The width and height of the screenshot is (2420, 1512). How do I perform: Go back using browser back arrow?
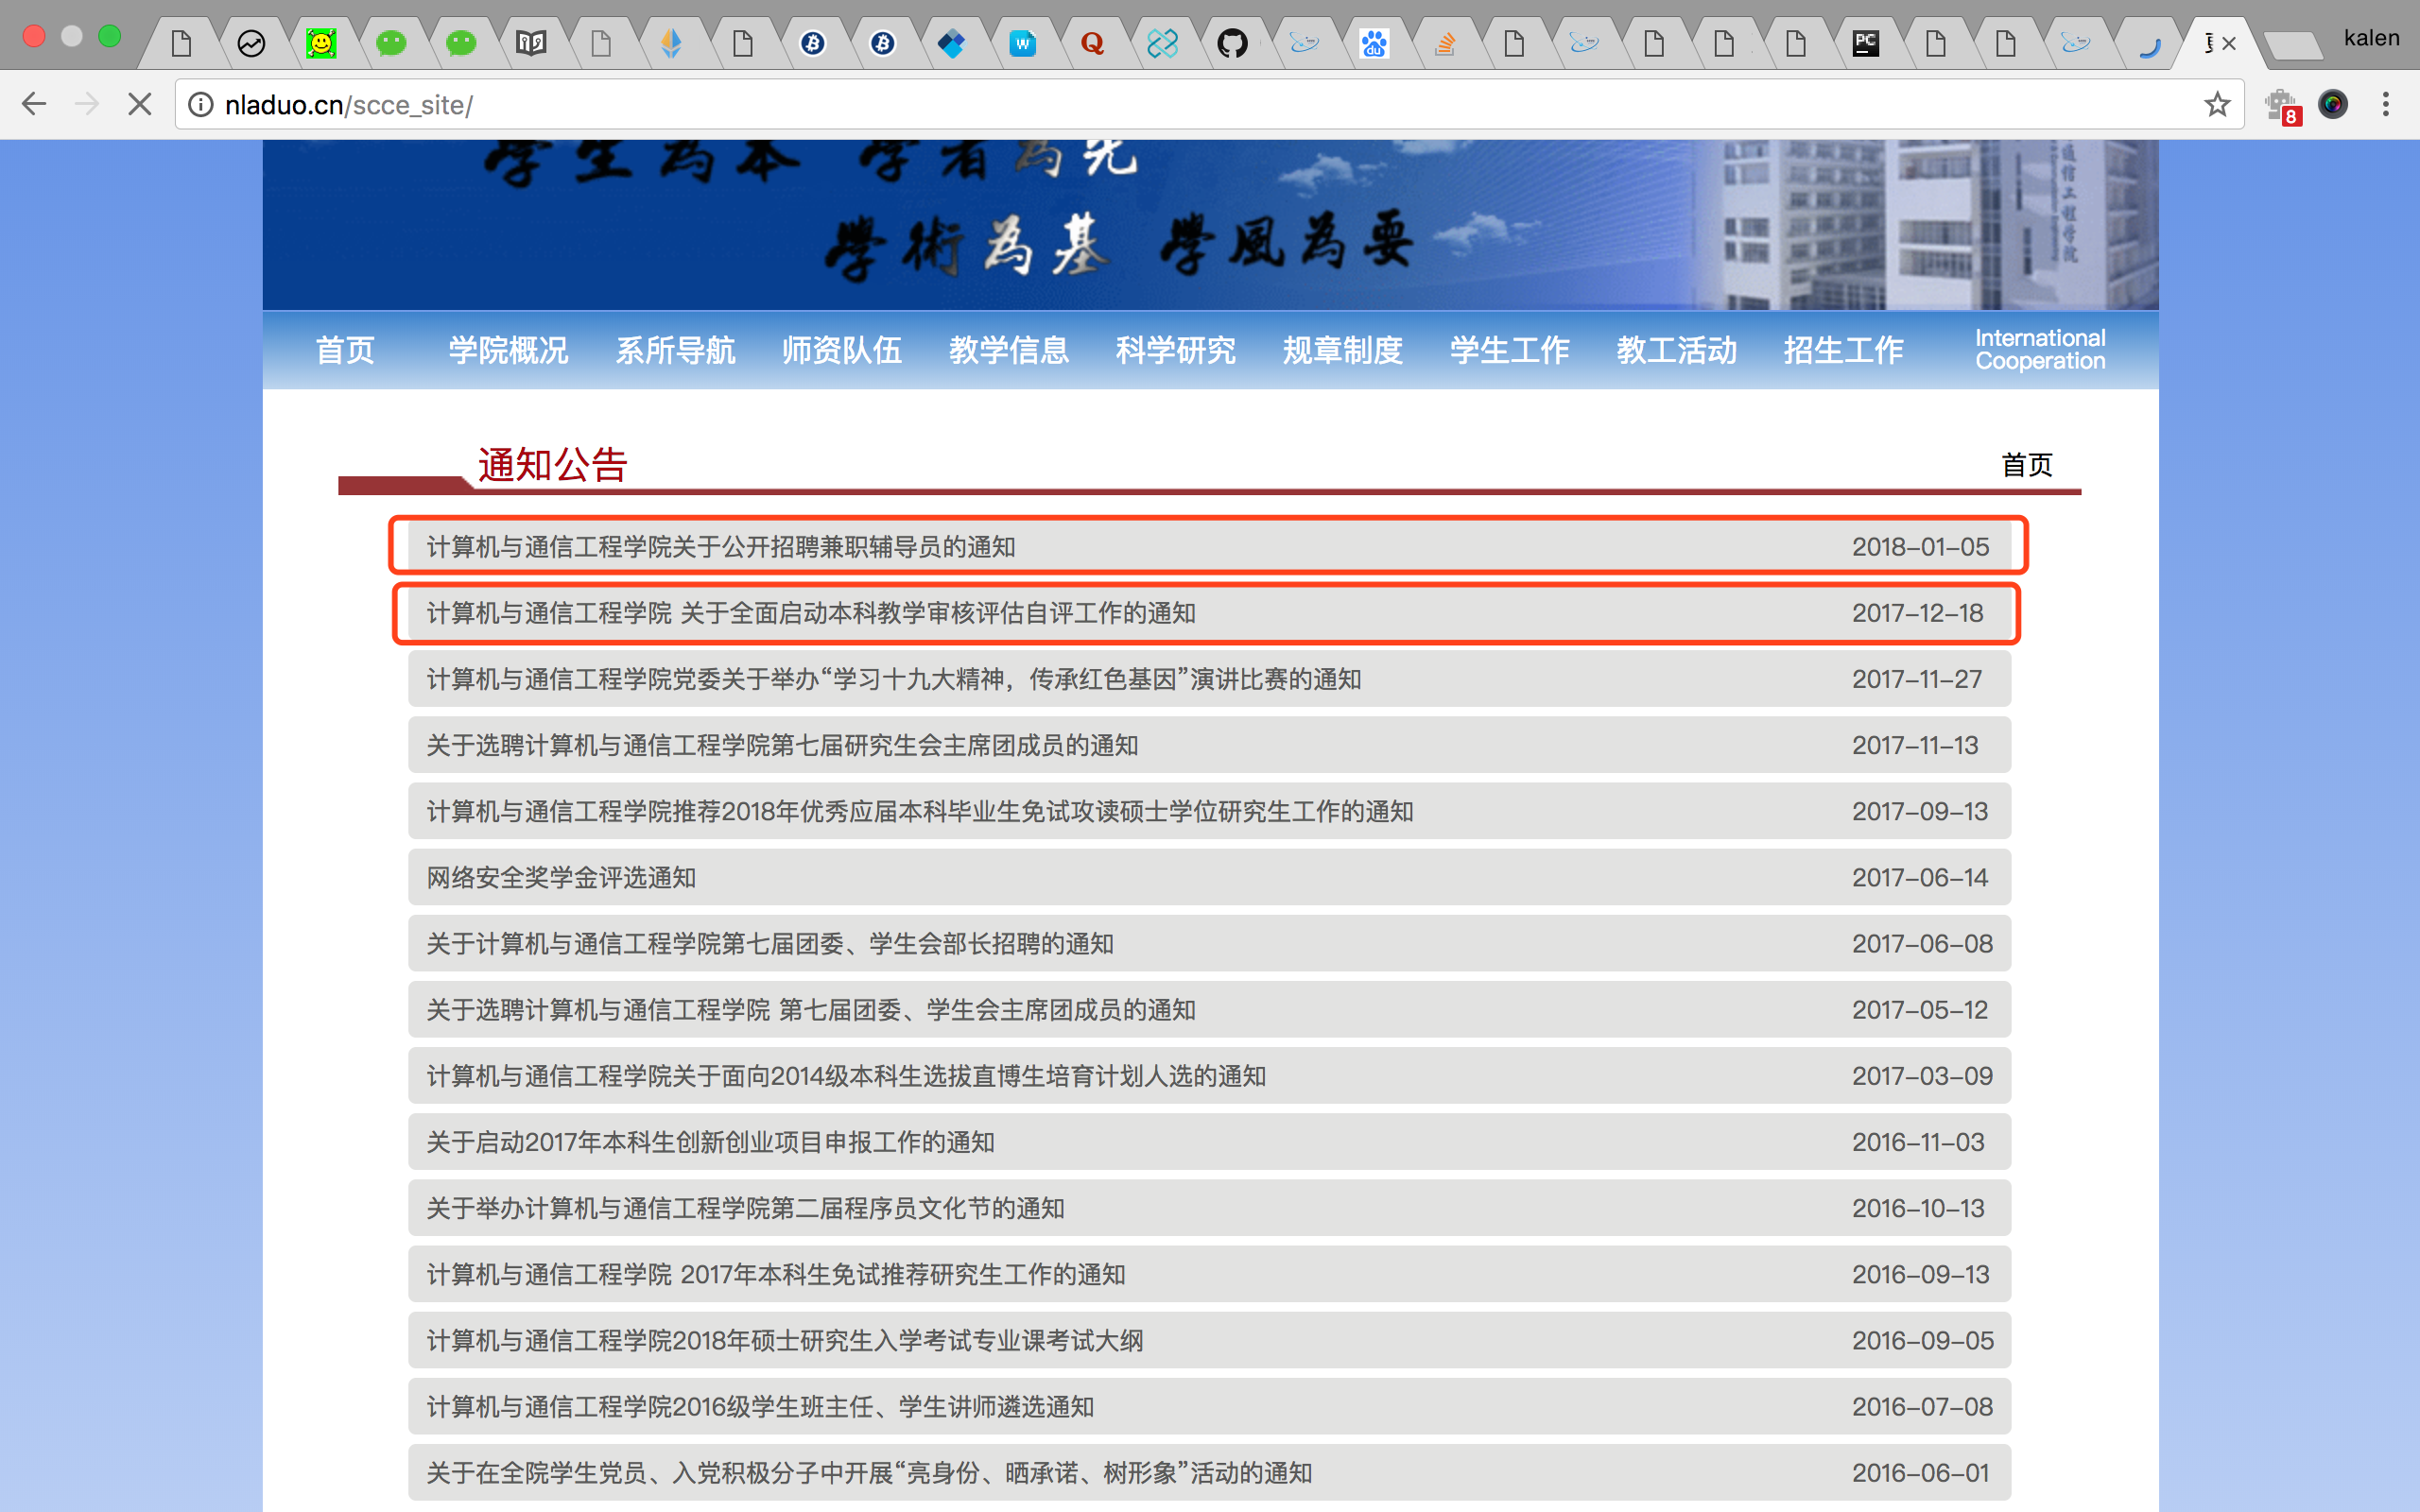[34, 104]
